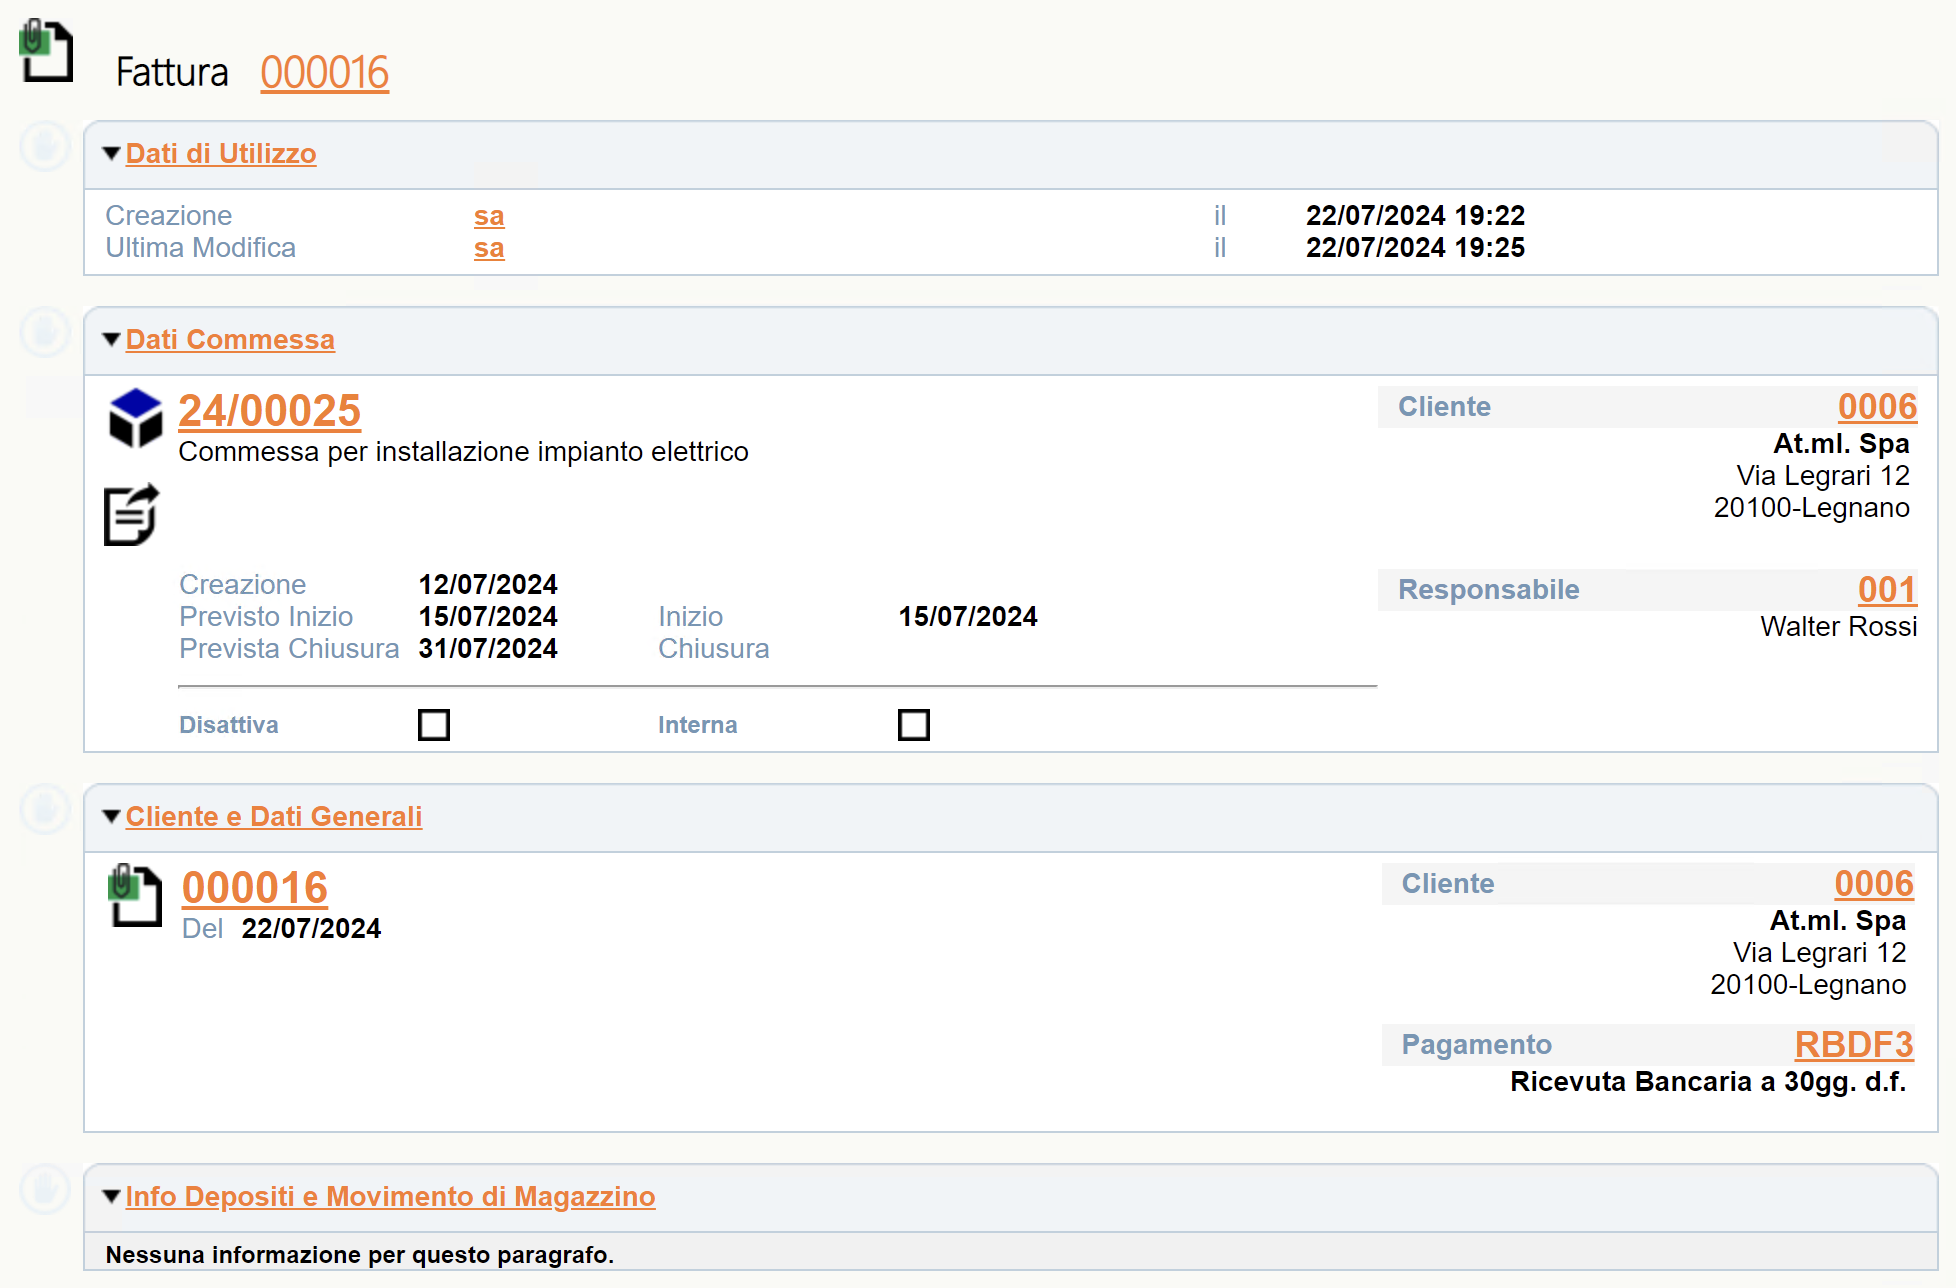The width and height of the screenshot is (1956, 1288).
Task: Click the edit note icon under commessa cube
Action: [x=132, y=514]
